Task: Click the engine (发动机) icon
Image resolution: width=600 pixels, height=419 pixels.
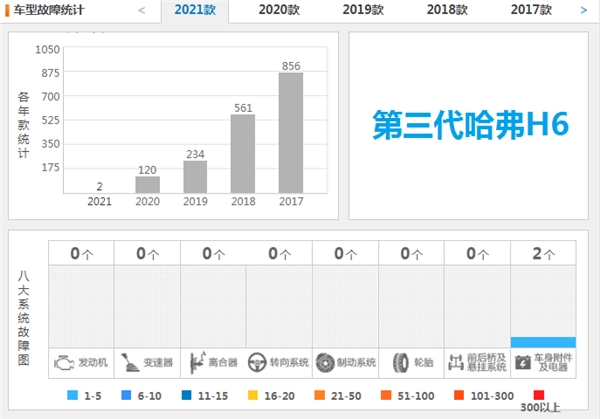Action: (x=64, y=362)
